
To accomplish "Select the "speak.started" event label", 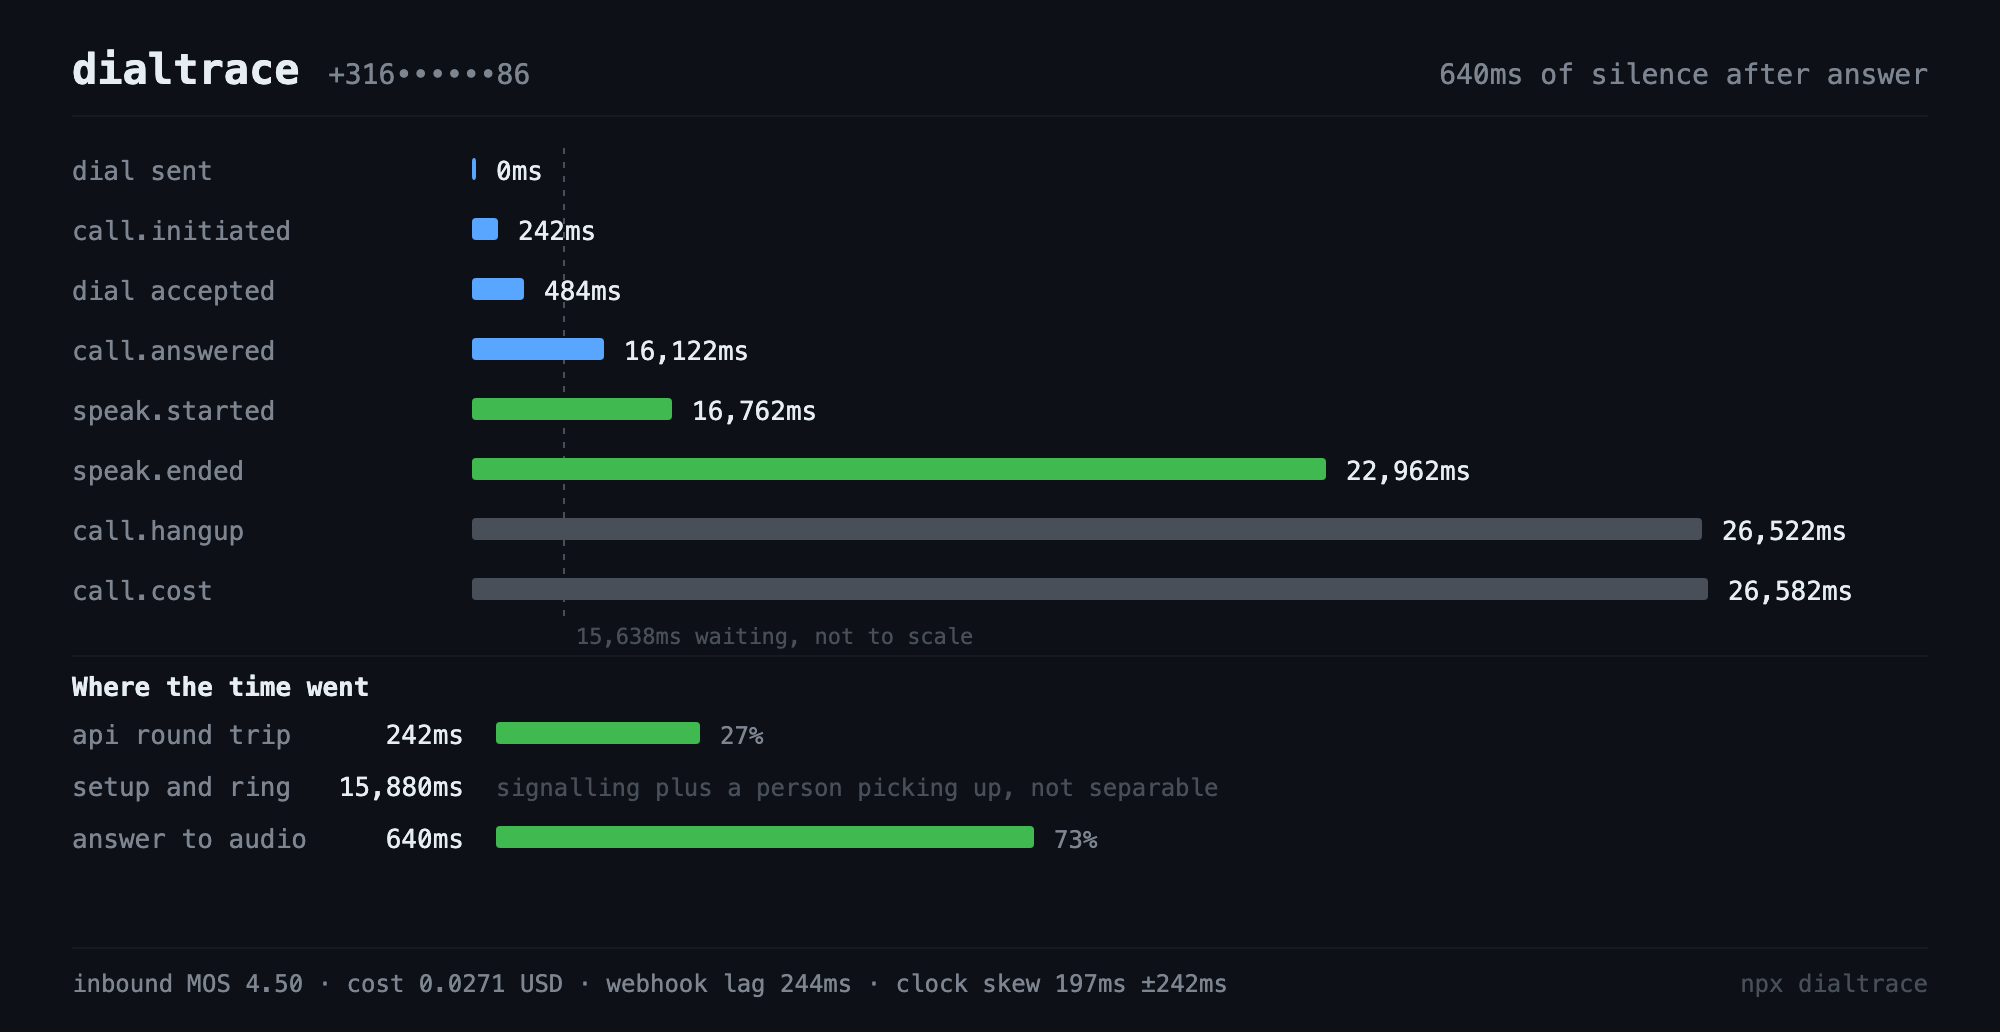I will coord(173,411).
